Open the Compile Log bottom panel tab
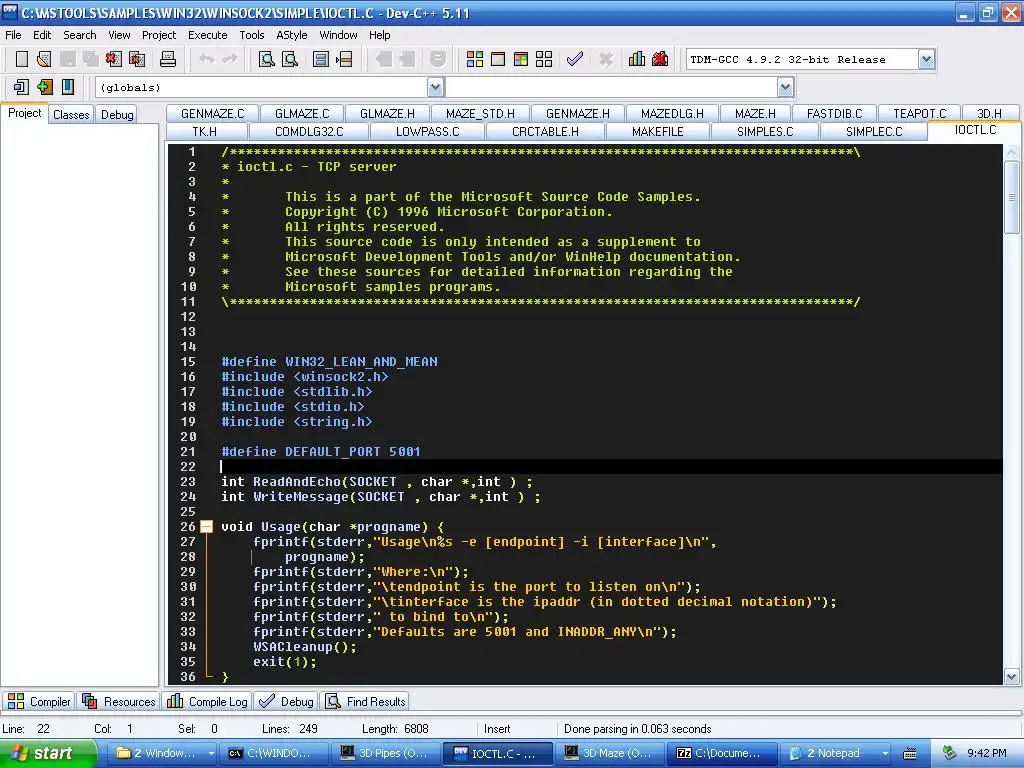This screenshot has width=1024, height=768. [207, 701]
